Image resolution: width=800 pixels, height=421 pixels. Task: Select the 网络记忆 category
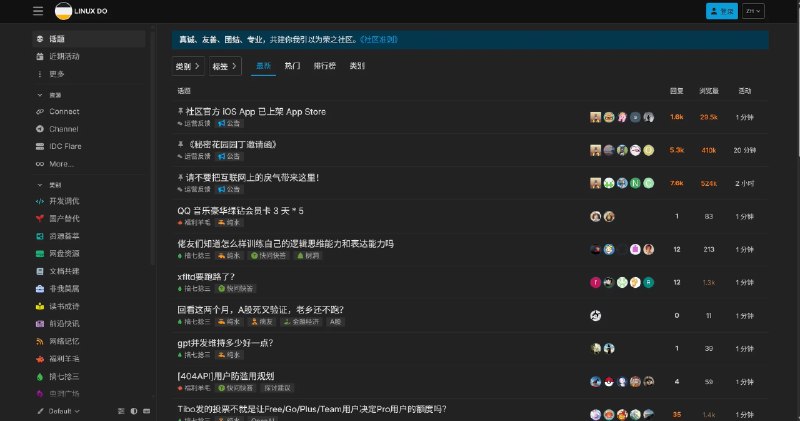point(89,341)
